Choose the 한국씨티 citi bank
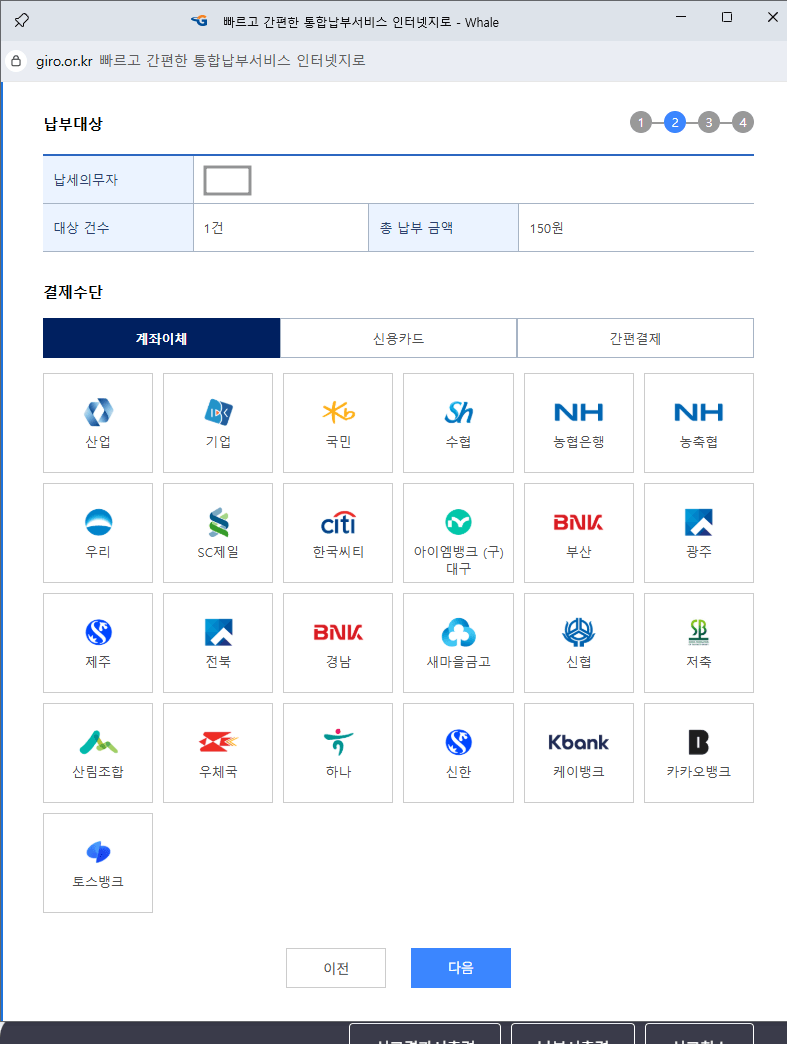 (338, 533)
